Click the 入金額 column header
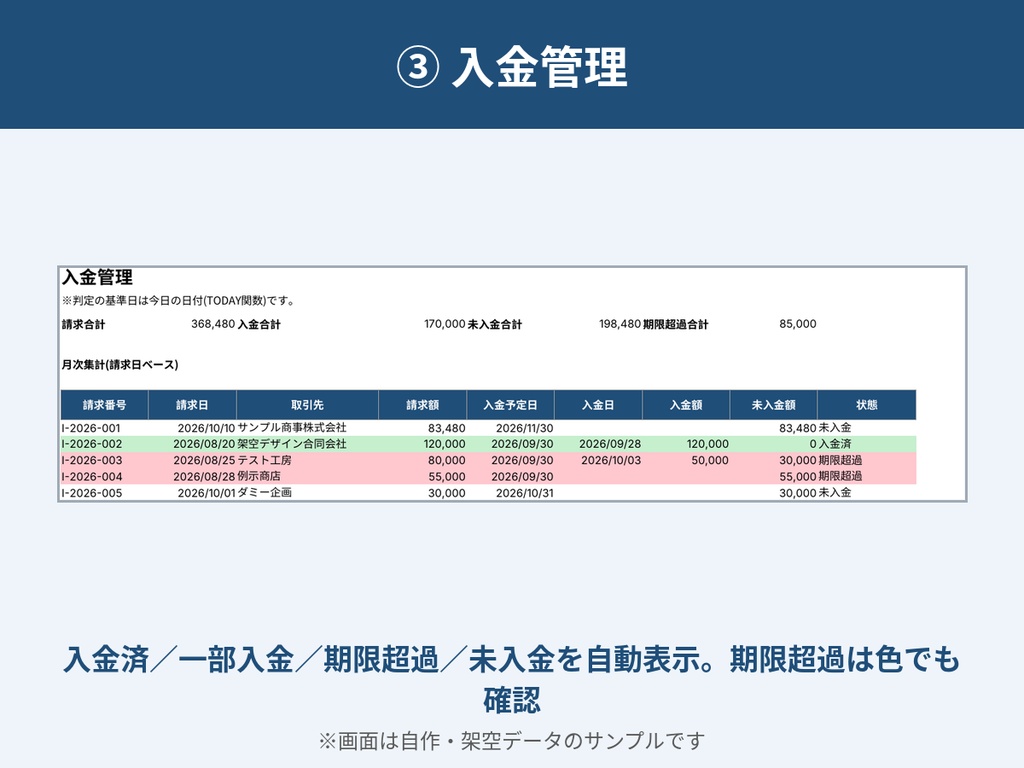Viewport: 1024px width, 768px height. click(686, 405)
